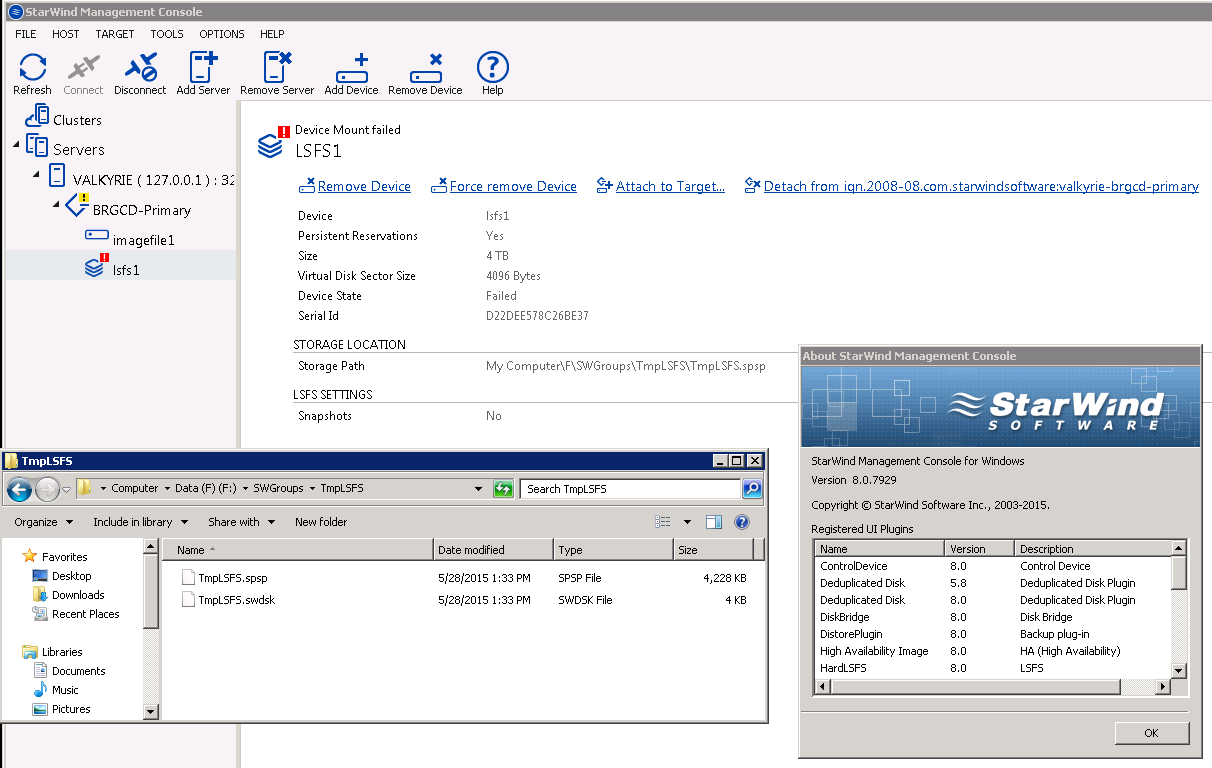Click the Remove Device toolbar icon
The image size is (1212, 768).
pos(426,68)
